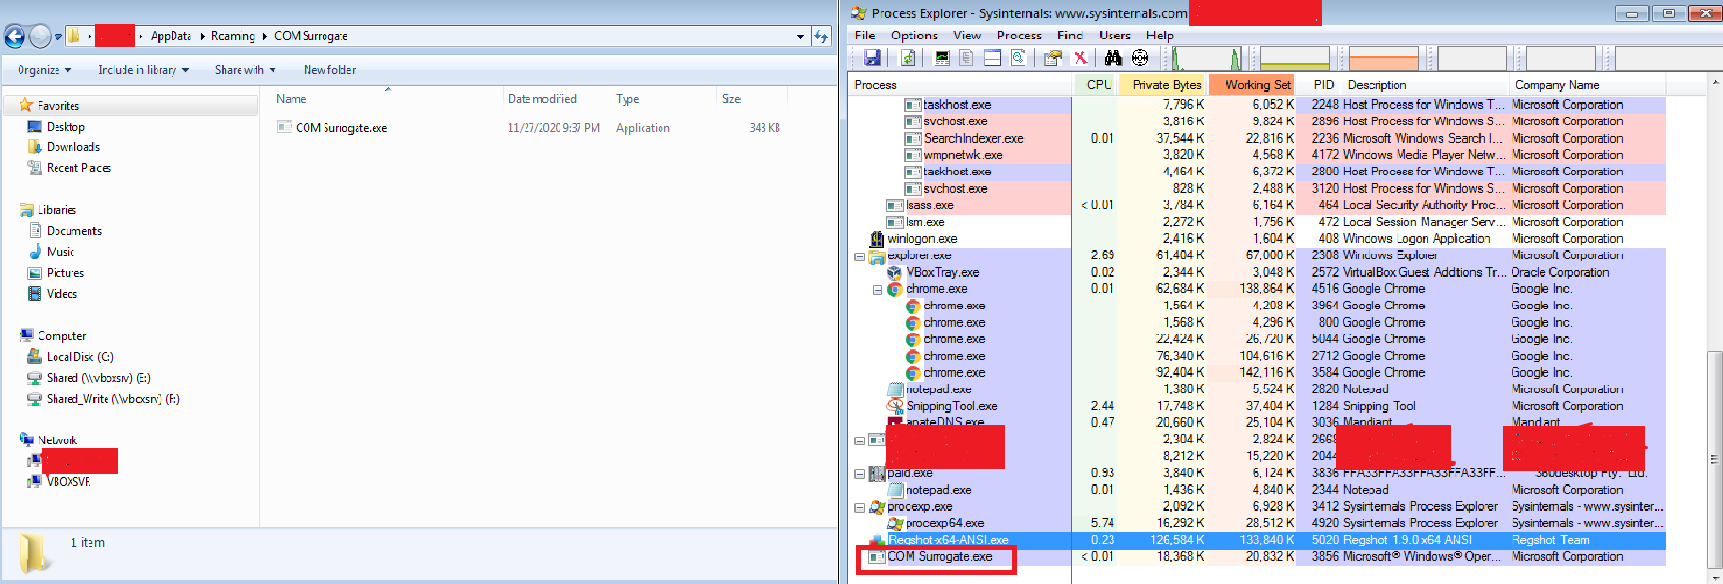Open the Share with dropdown
1723x584 pixels.
click(x=245, y=70)
